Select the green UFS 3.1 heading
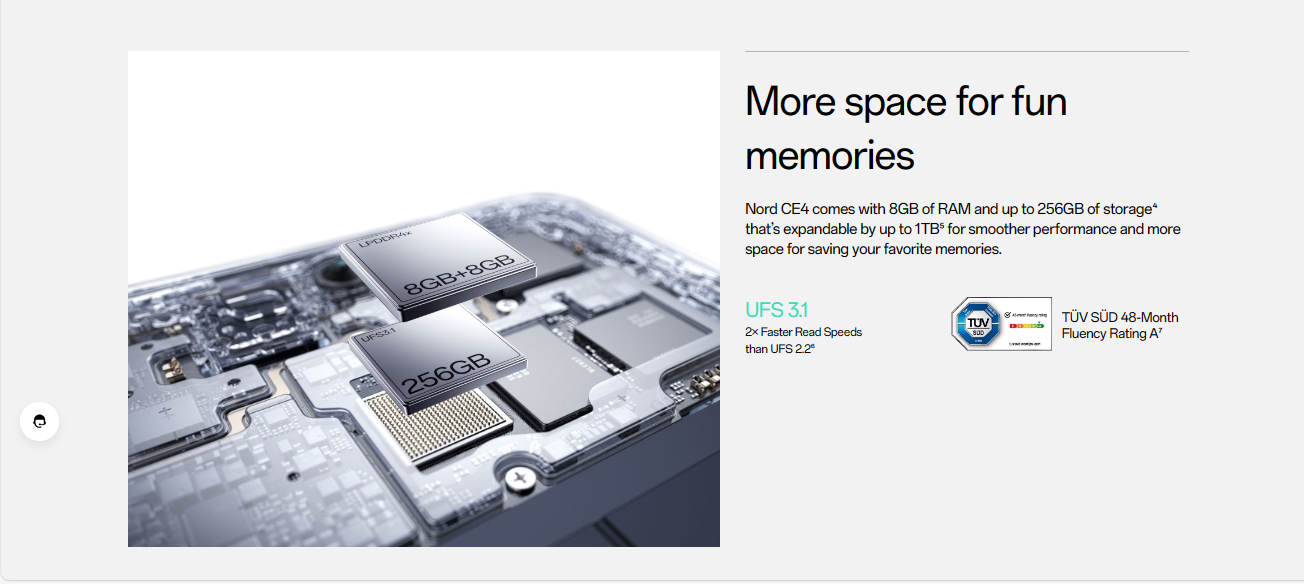Viewport: 1304px width, 584px height. (776, 310)
